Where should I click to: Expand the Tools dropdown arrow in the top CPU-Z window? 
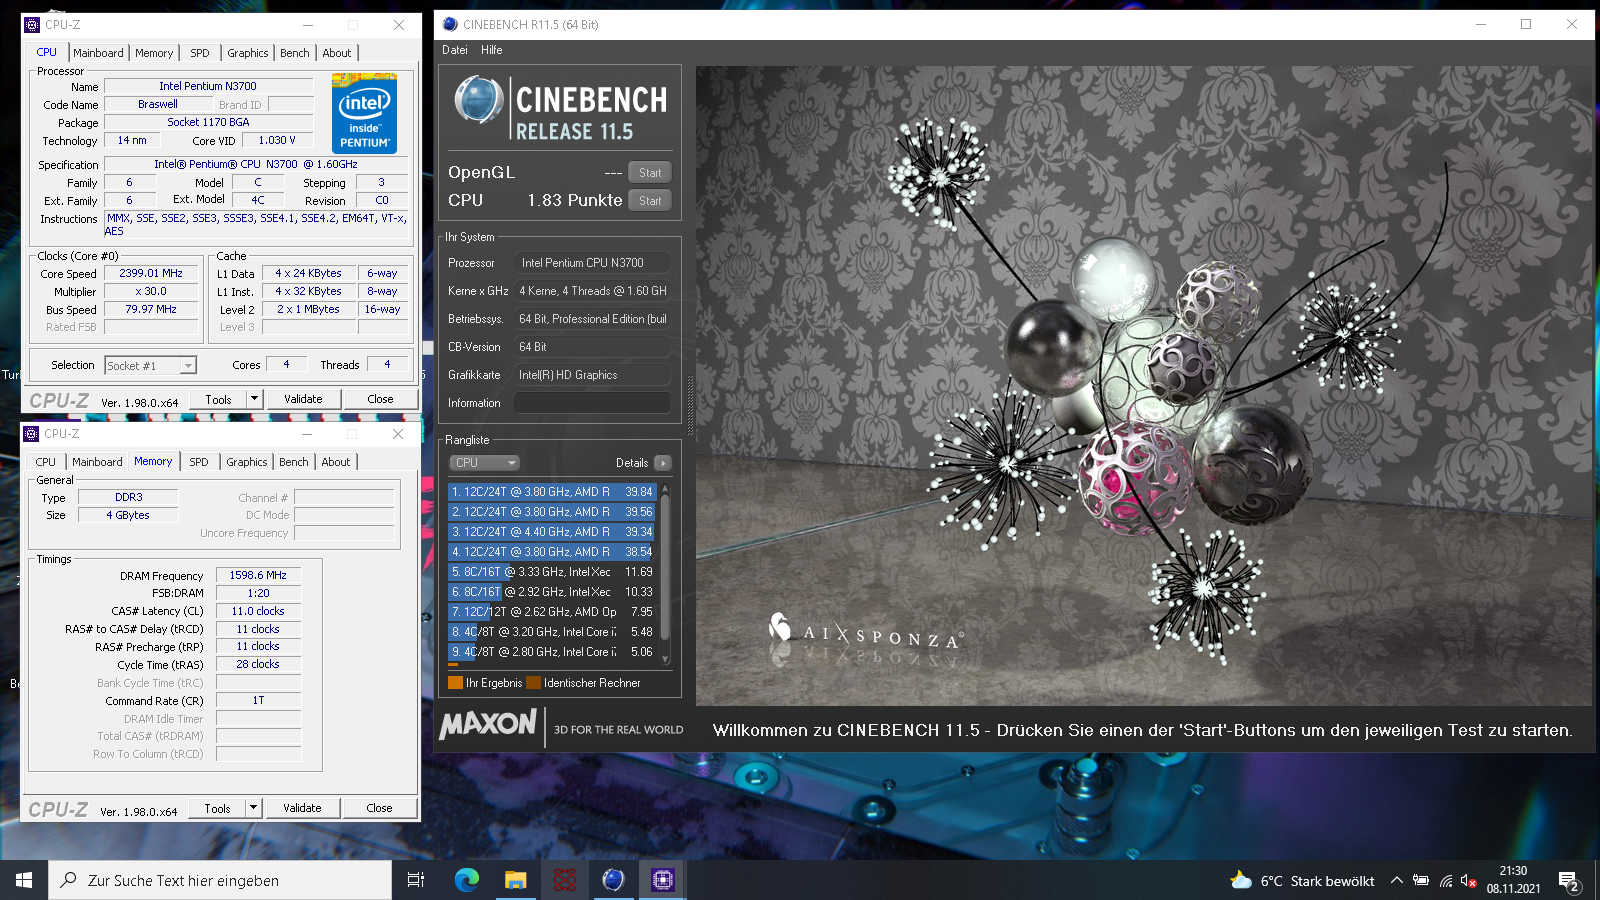pos(254,399)
